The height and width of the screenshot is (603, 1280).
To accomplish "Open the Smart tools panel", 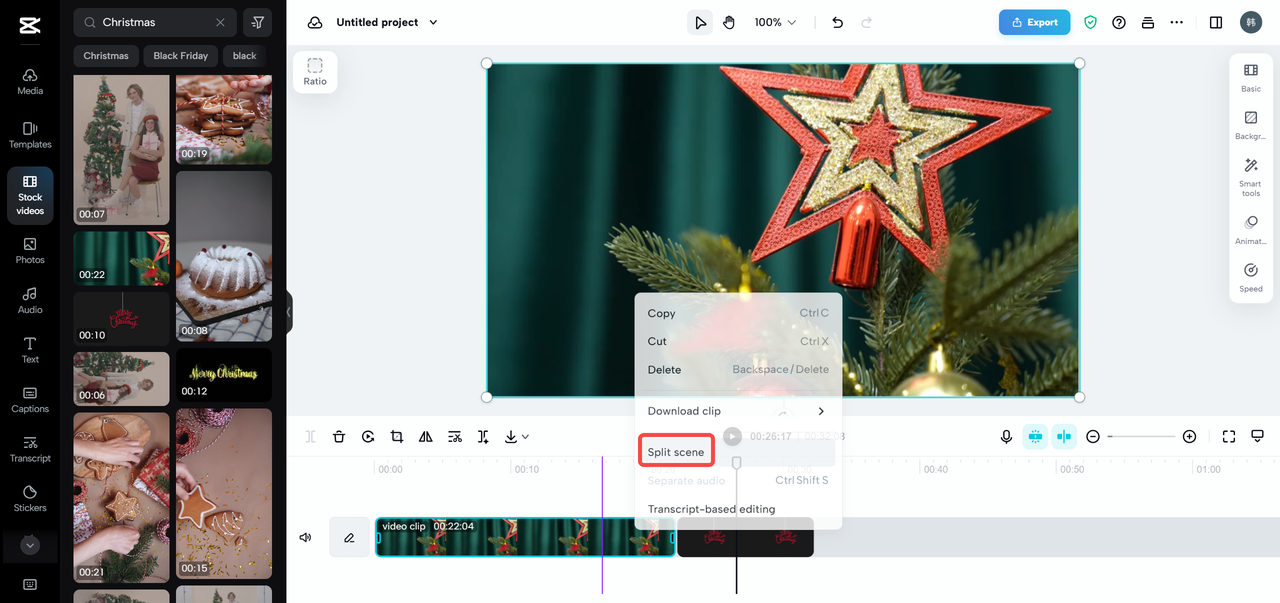I will tap(1250, 175).
